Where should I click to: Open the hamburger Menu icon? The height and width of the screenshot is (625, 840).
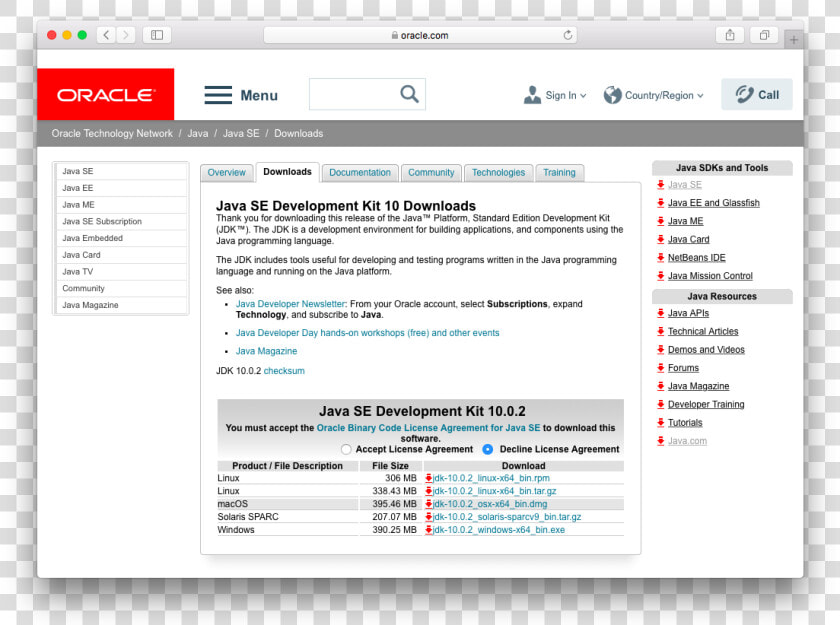pyautogui.click(x=218, y=95)
